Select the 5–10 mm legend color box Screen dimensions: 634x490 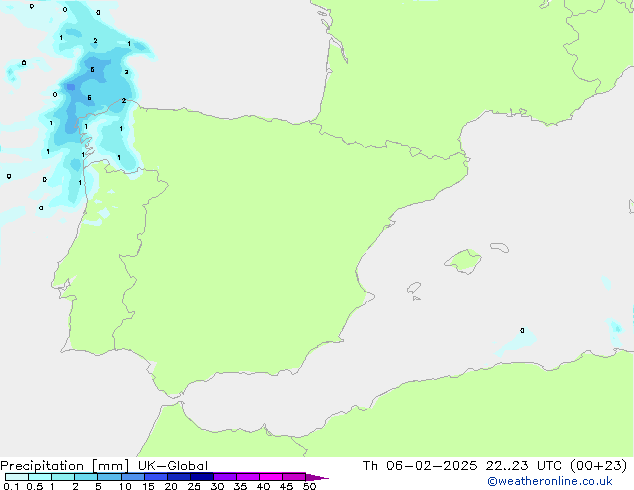(109, 477)
